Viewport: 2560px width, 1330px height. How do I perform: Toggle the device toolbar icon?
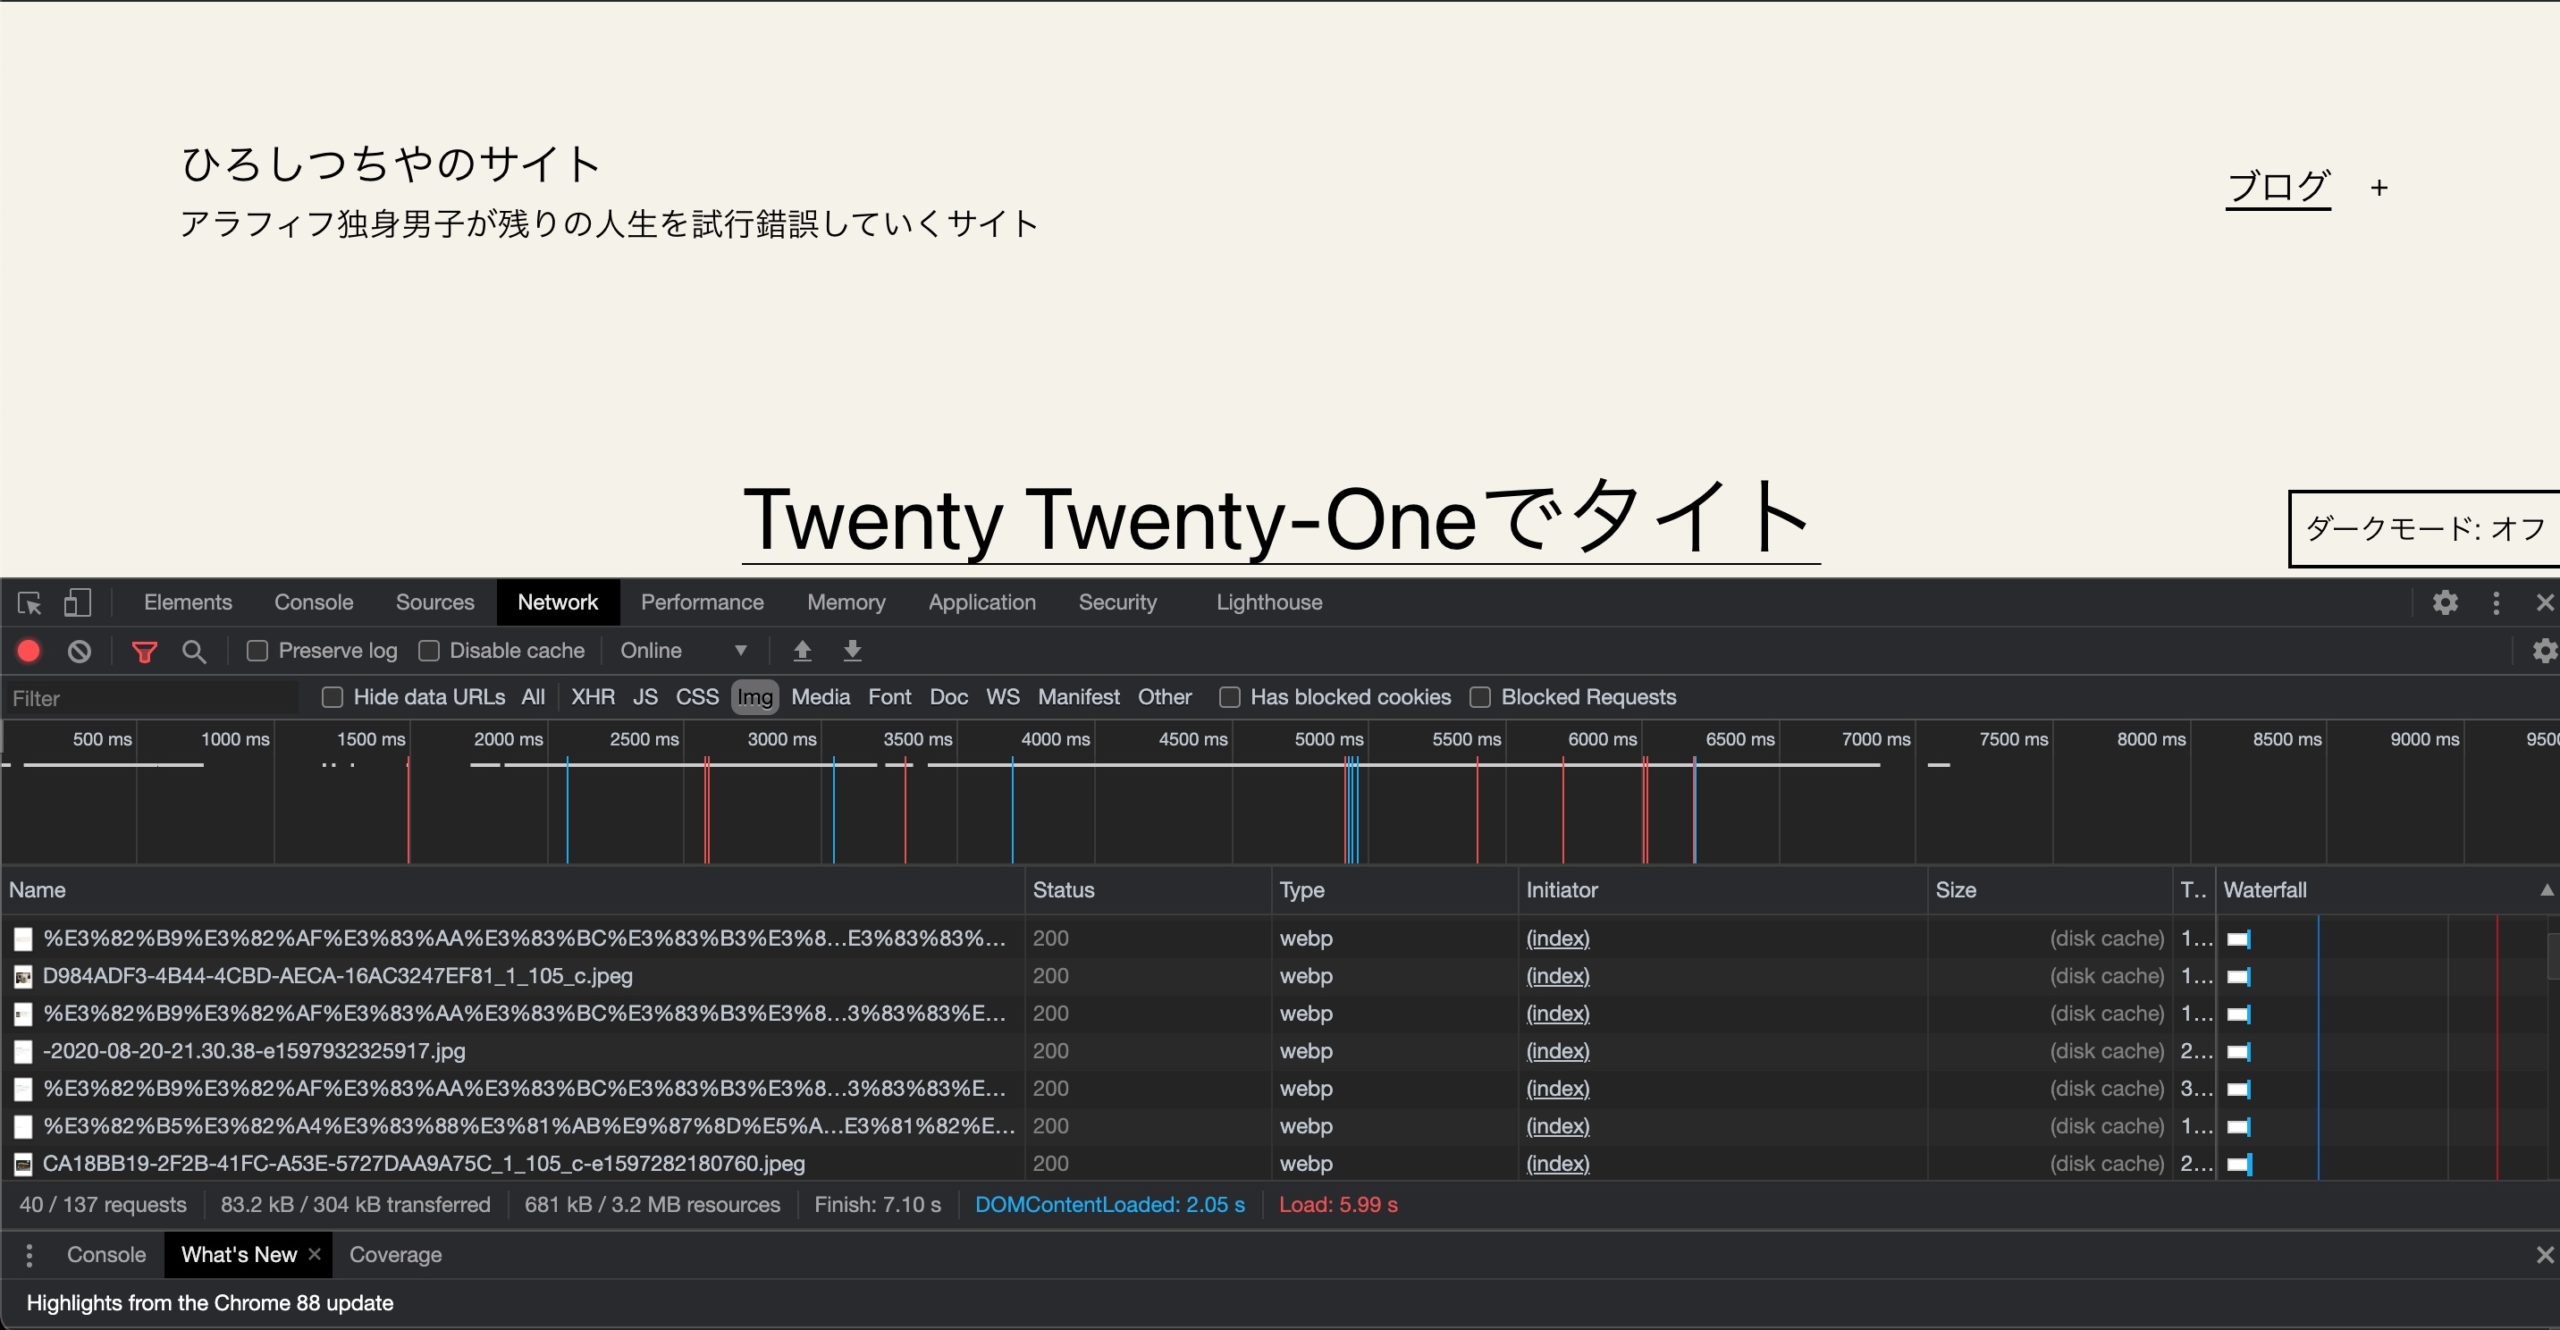pyautogui.click(x=77, y=603)
